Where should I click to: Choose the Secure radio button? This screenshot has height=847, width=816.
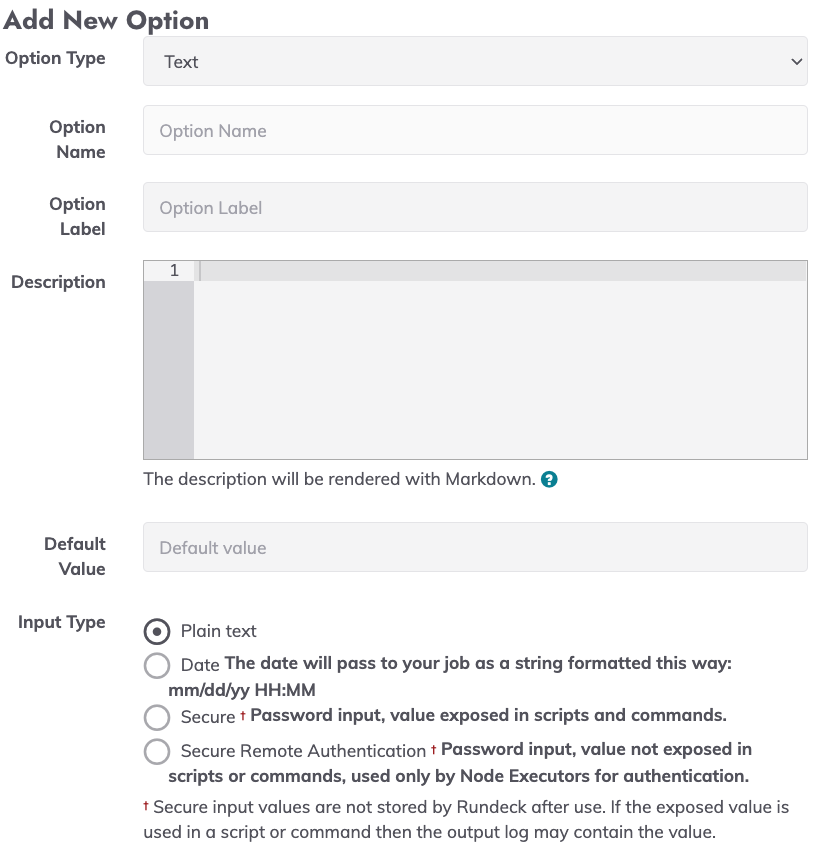tap(157, 717)
